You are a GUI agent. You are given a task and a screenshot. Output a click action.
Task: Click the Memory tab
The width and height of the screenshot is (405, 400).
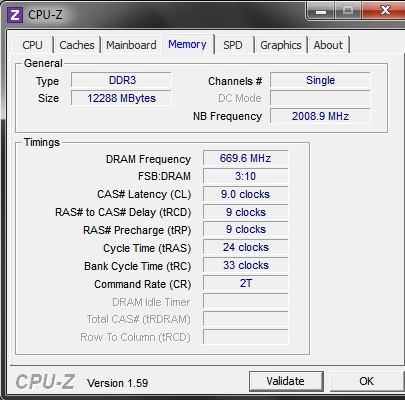click(187, 44)
